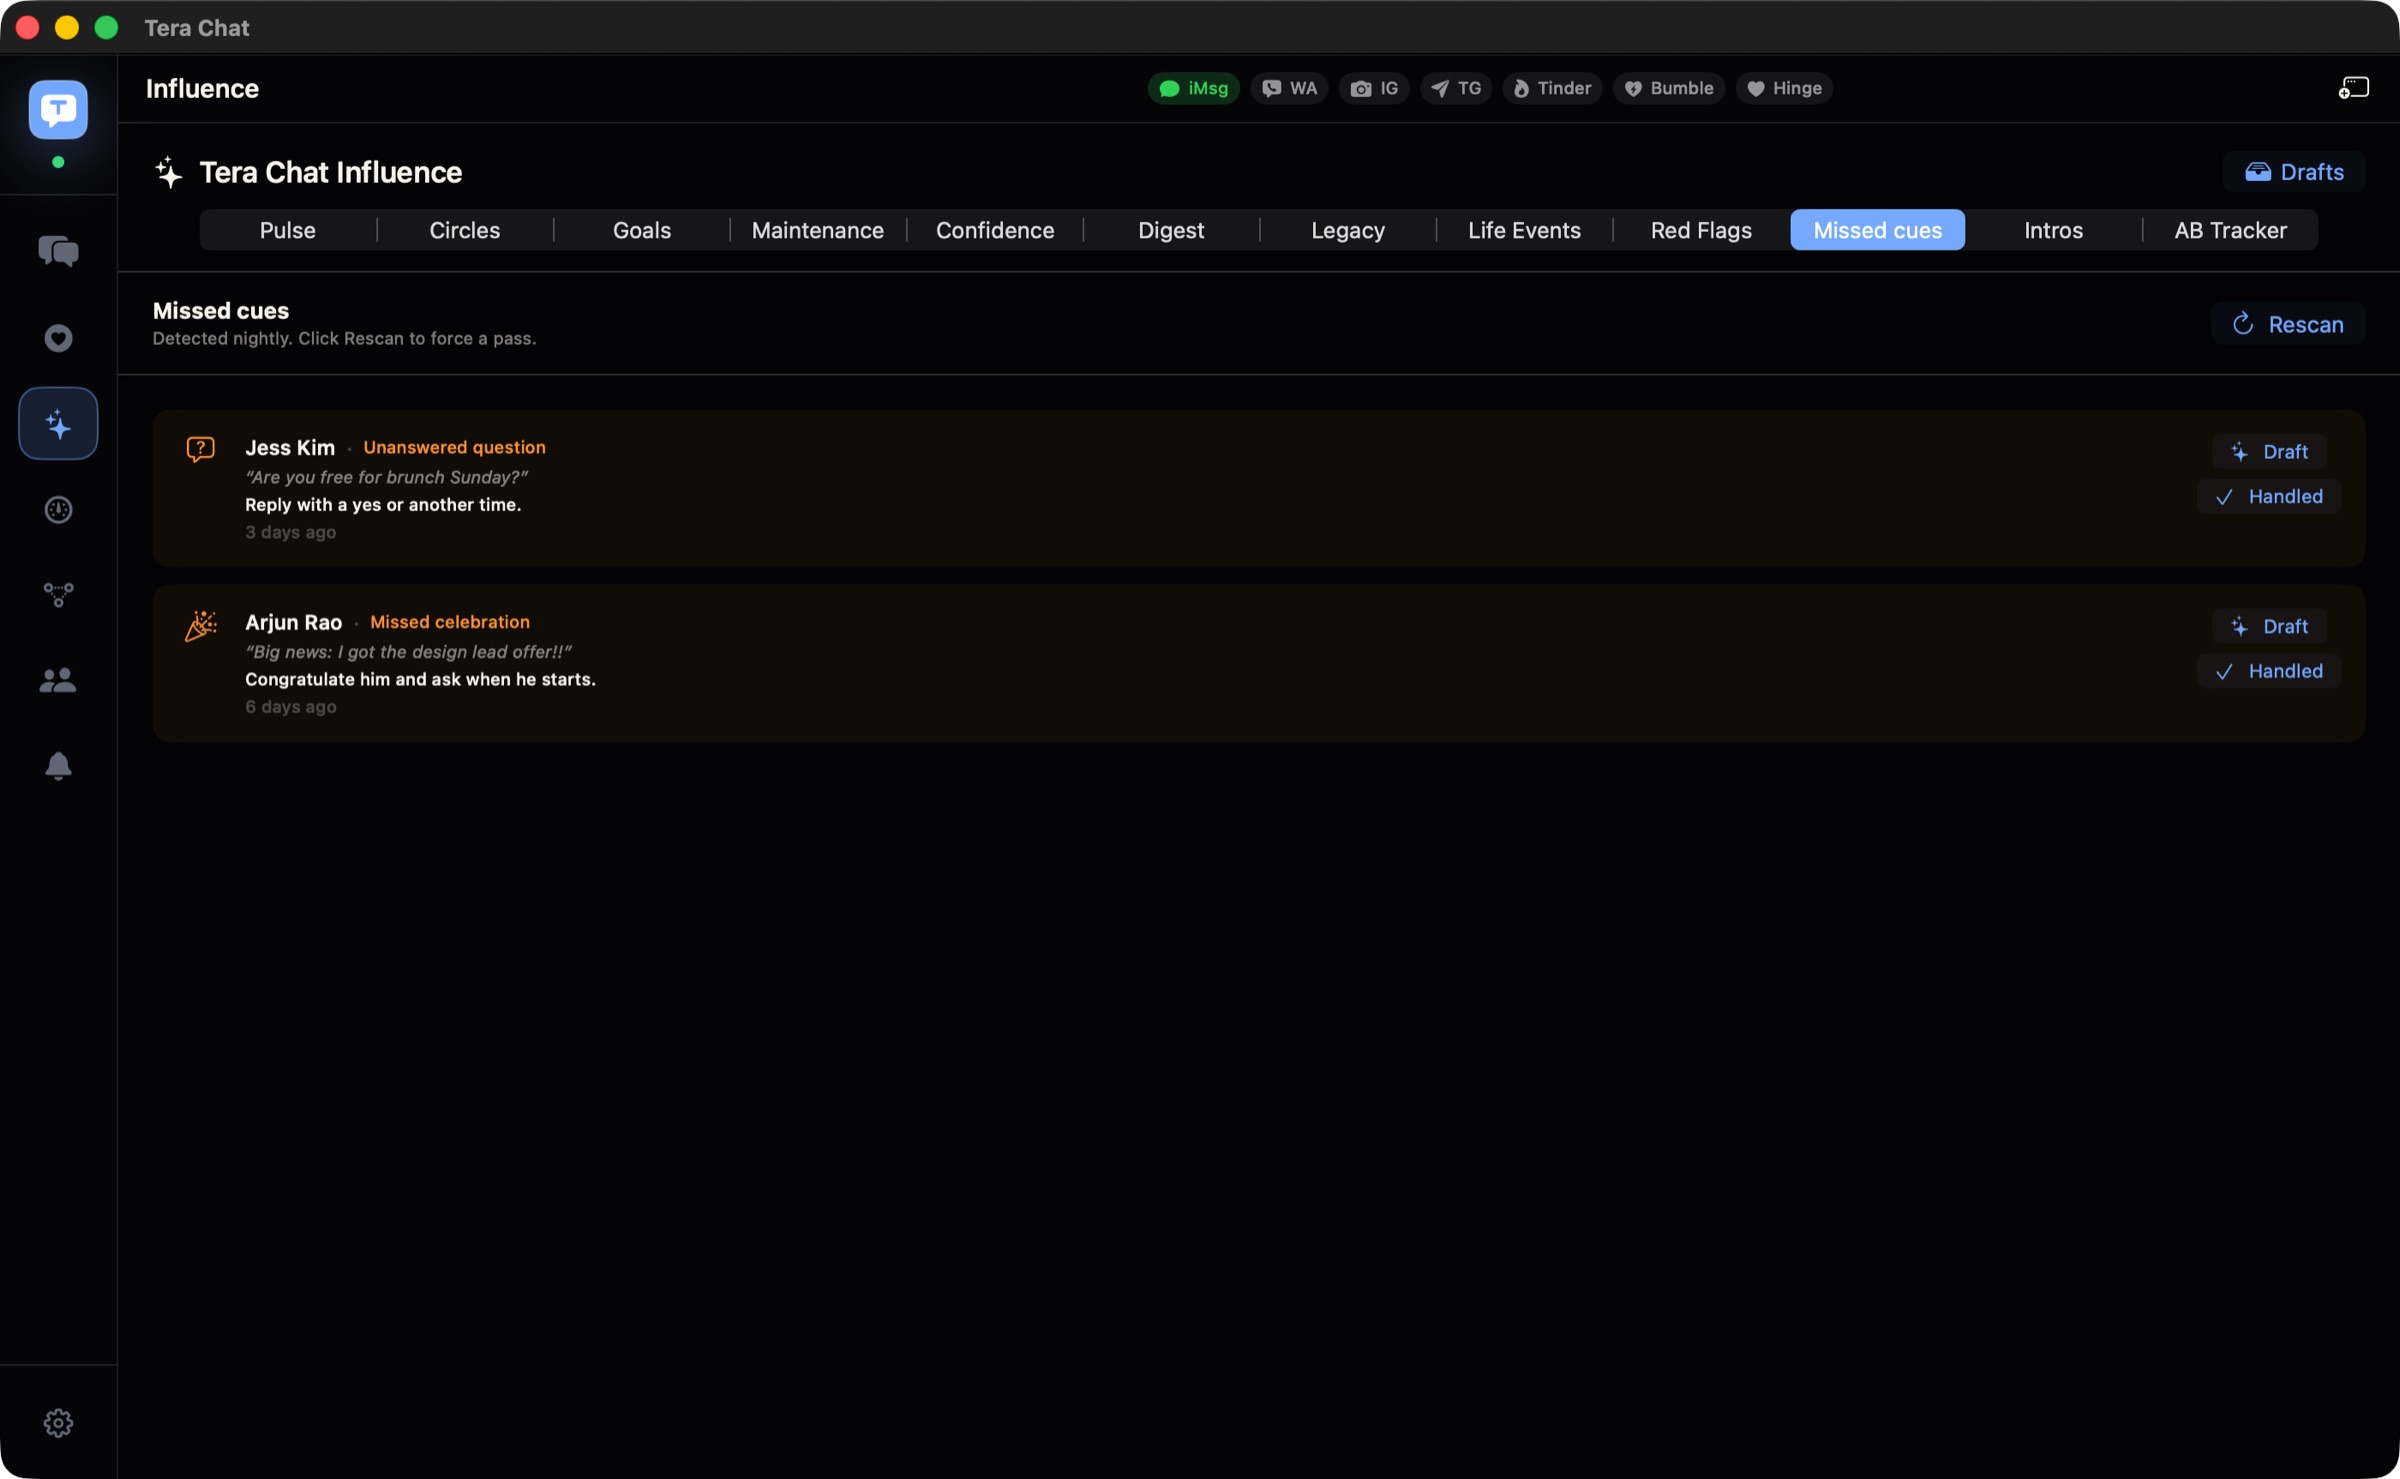Switch to the Life Events tab
The height and width of the screenshot is (1479, 2400).
[1524, 230]
